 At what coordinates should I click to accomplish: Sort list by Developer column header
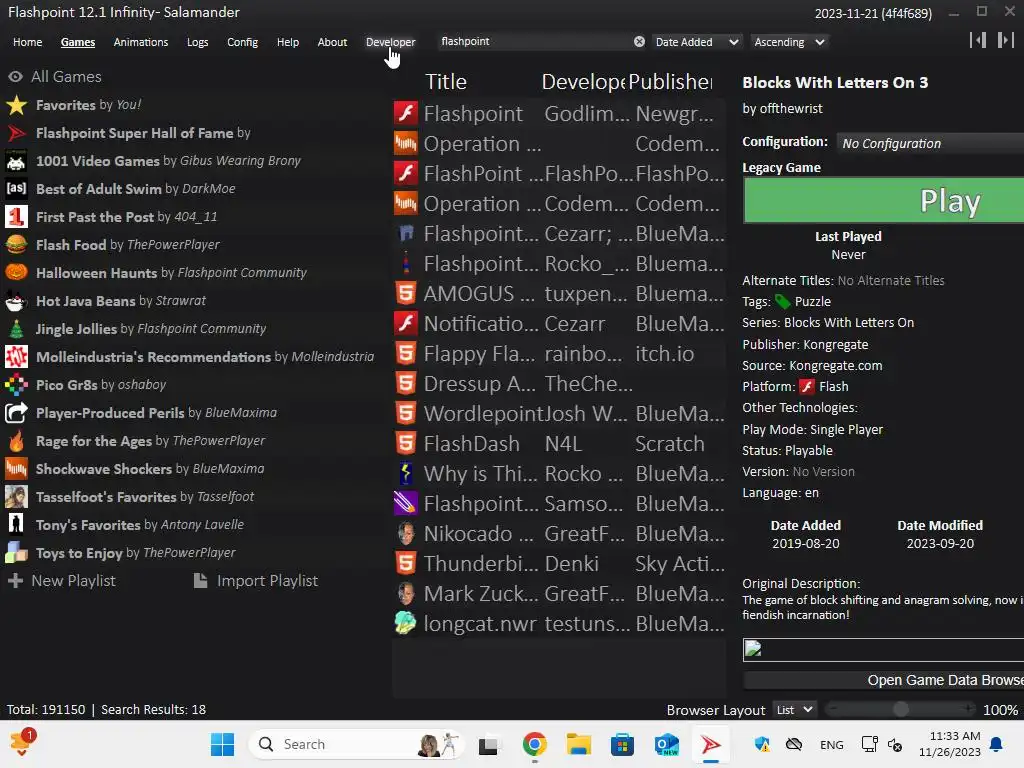click(x=583, y=82)
